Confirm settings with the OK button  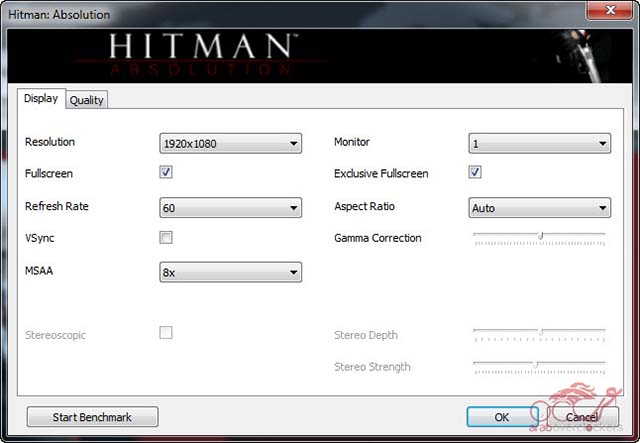[x=502, y=416]
